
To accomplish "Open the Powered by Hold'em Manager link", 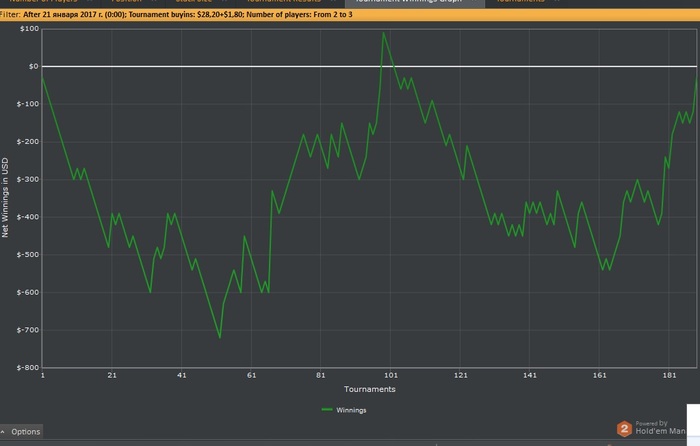I will (658, 428).
